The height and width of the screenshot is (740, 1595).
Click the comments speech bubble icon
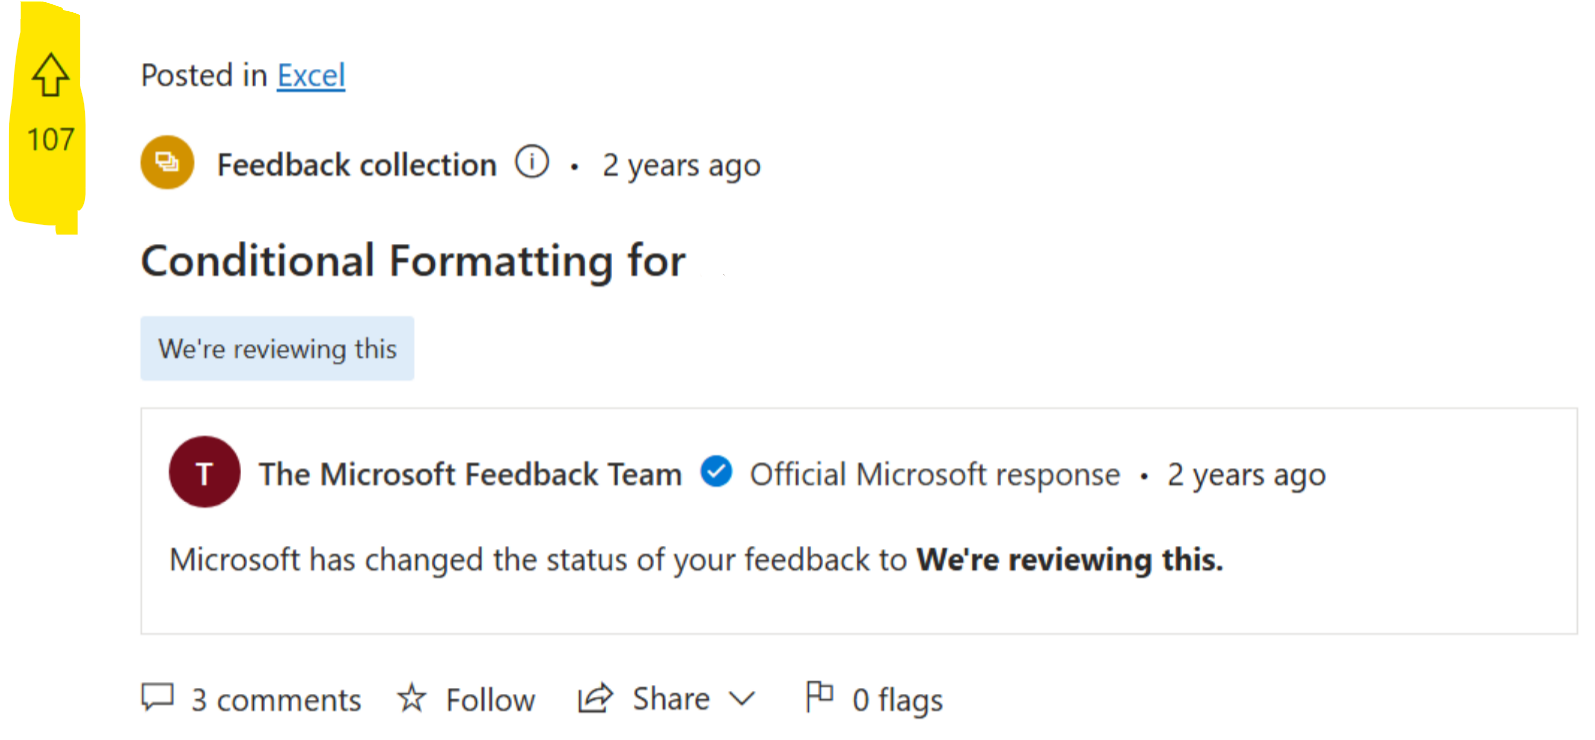158,697
